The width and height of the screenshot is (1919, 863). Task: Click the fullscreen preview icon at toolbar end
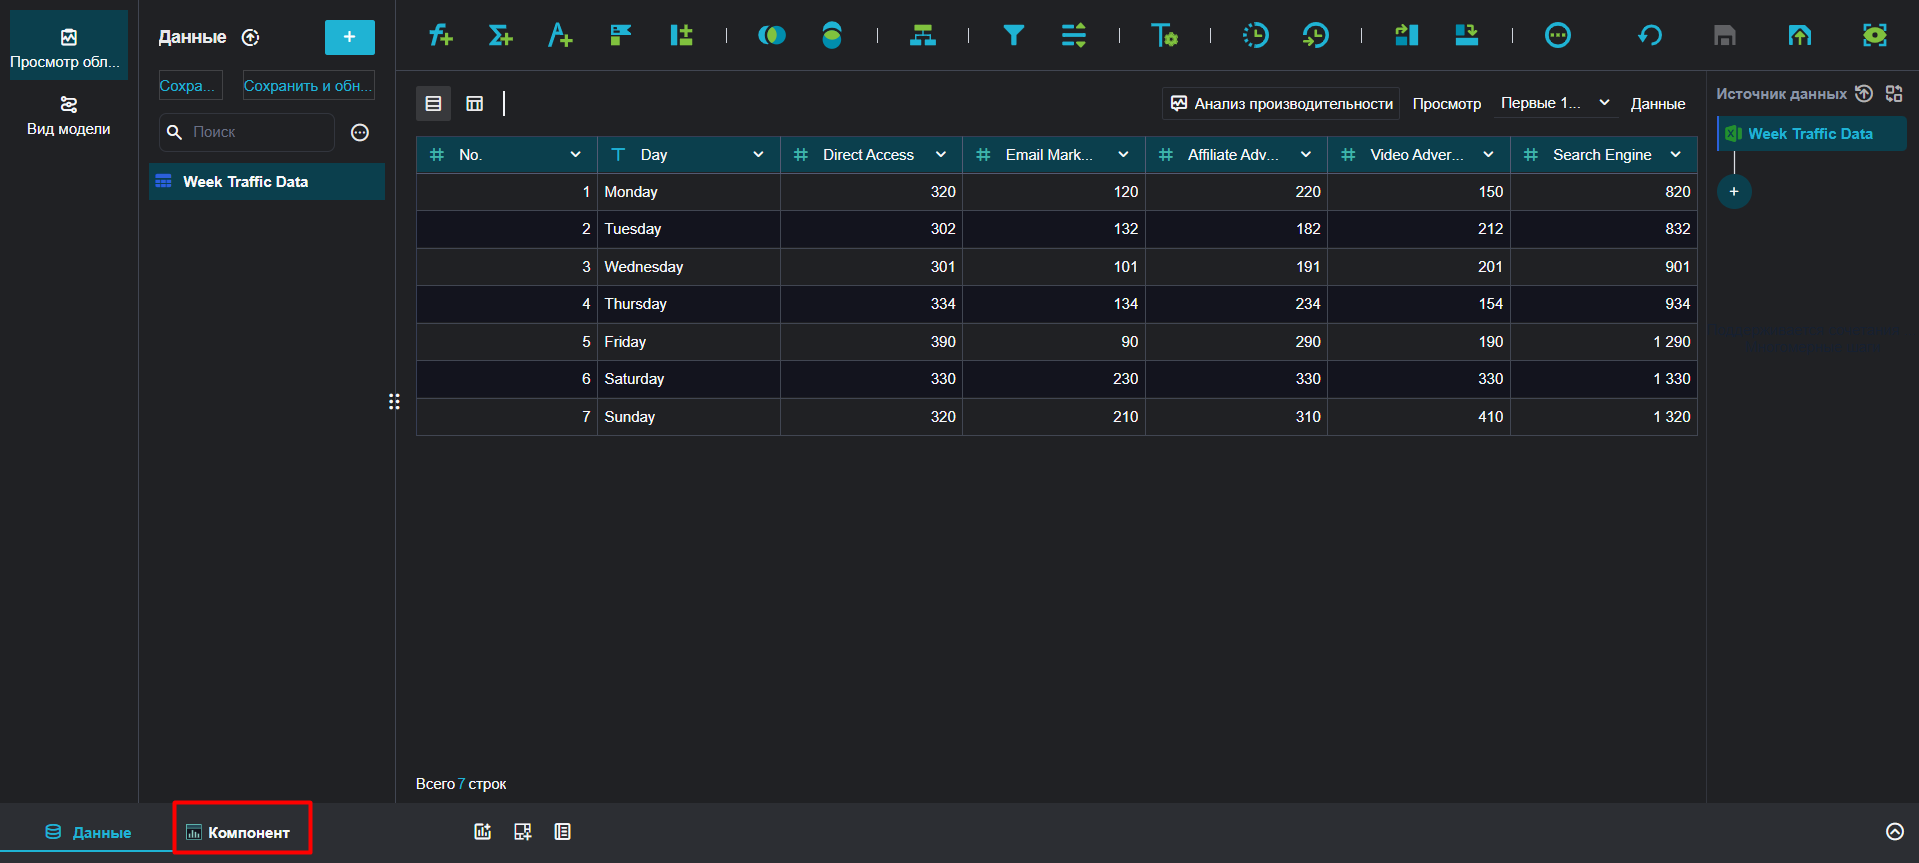[x=1875, y=36]
